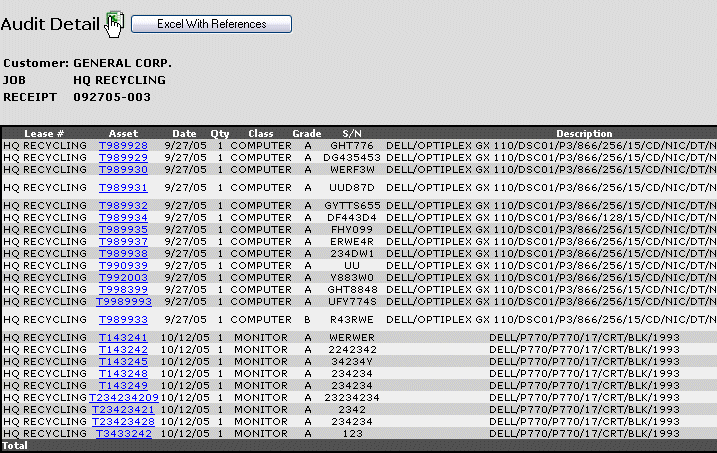Select serial number FHY099

pyautogui.click(x=352, y=229)
